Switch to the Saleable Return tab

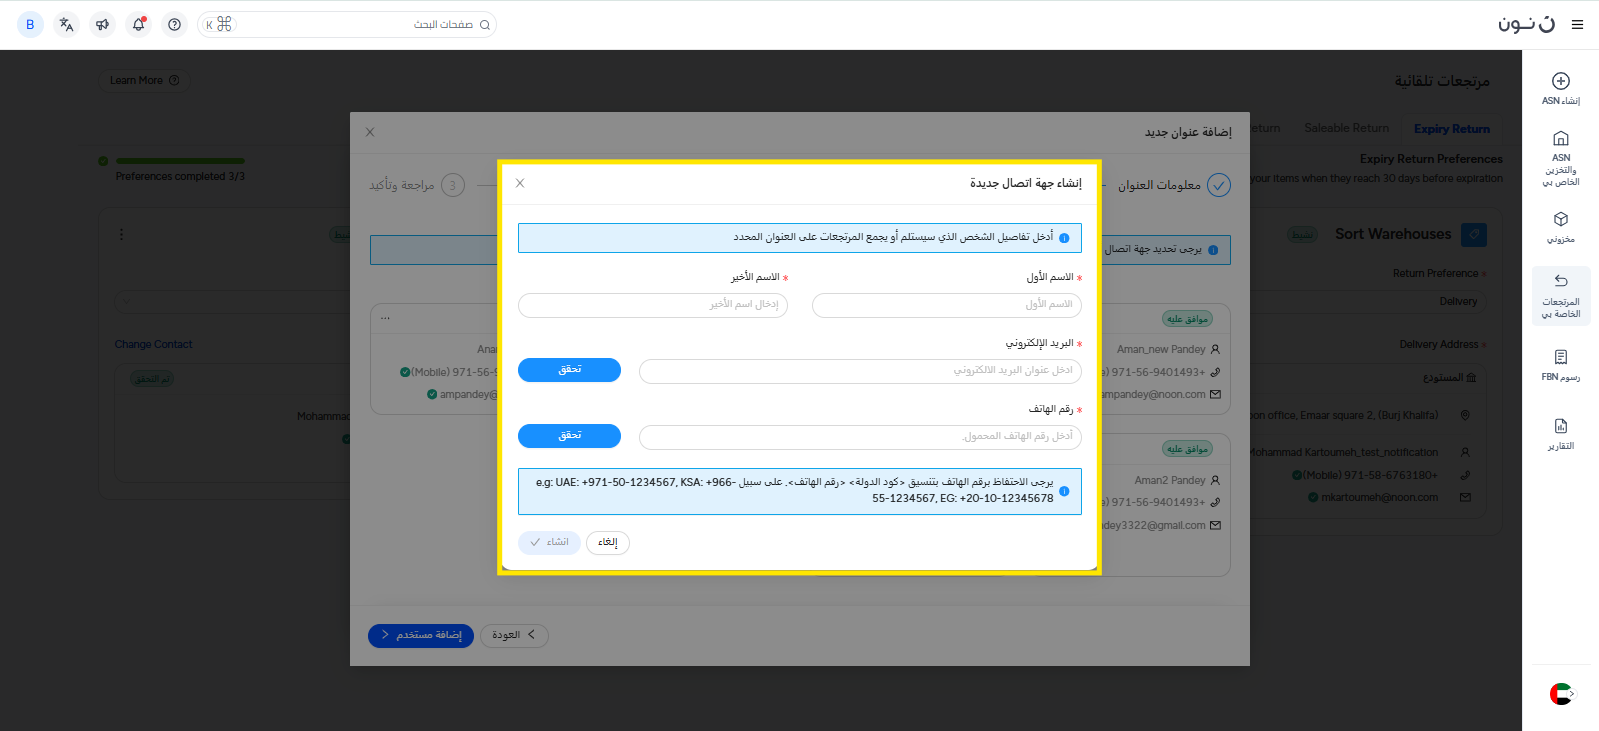[1347, 128]
